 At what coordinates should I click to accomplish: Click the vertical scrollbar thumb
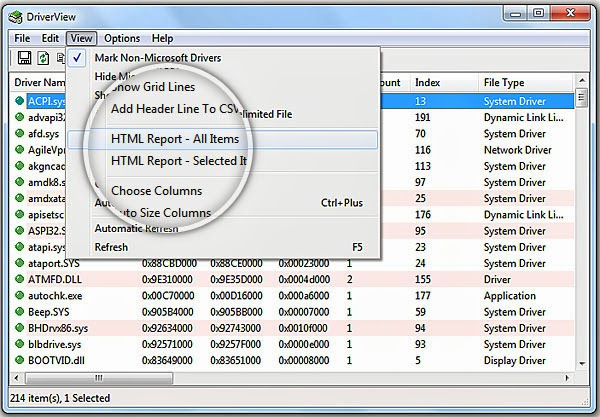point(582,98)
